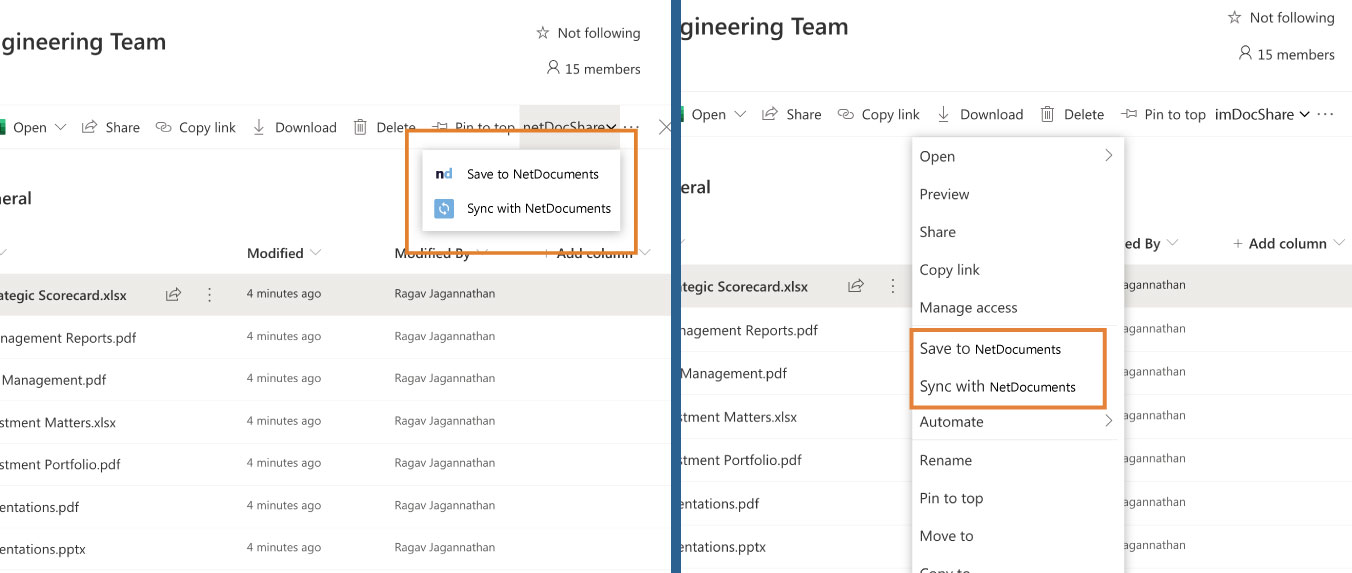Screen dimensions: 1352x573
Task: Select Save to NetDocuments in context menu
Action: click(990, 348)
